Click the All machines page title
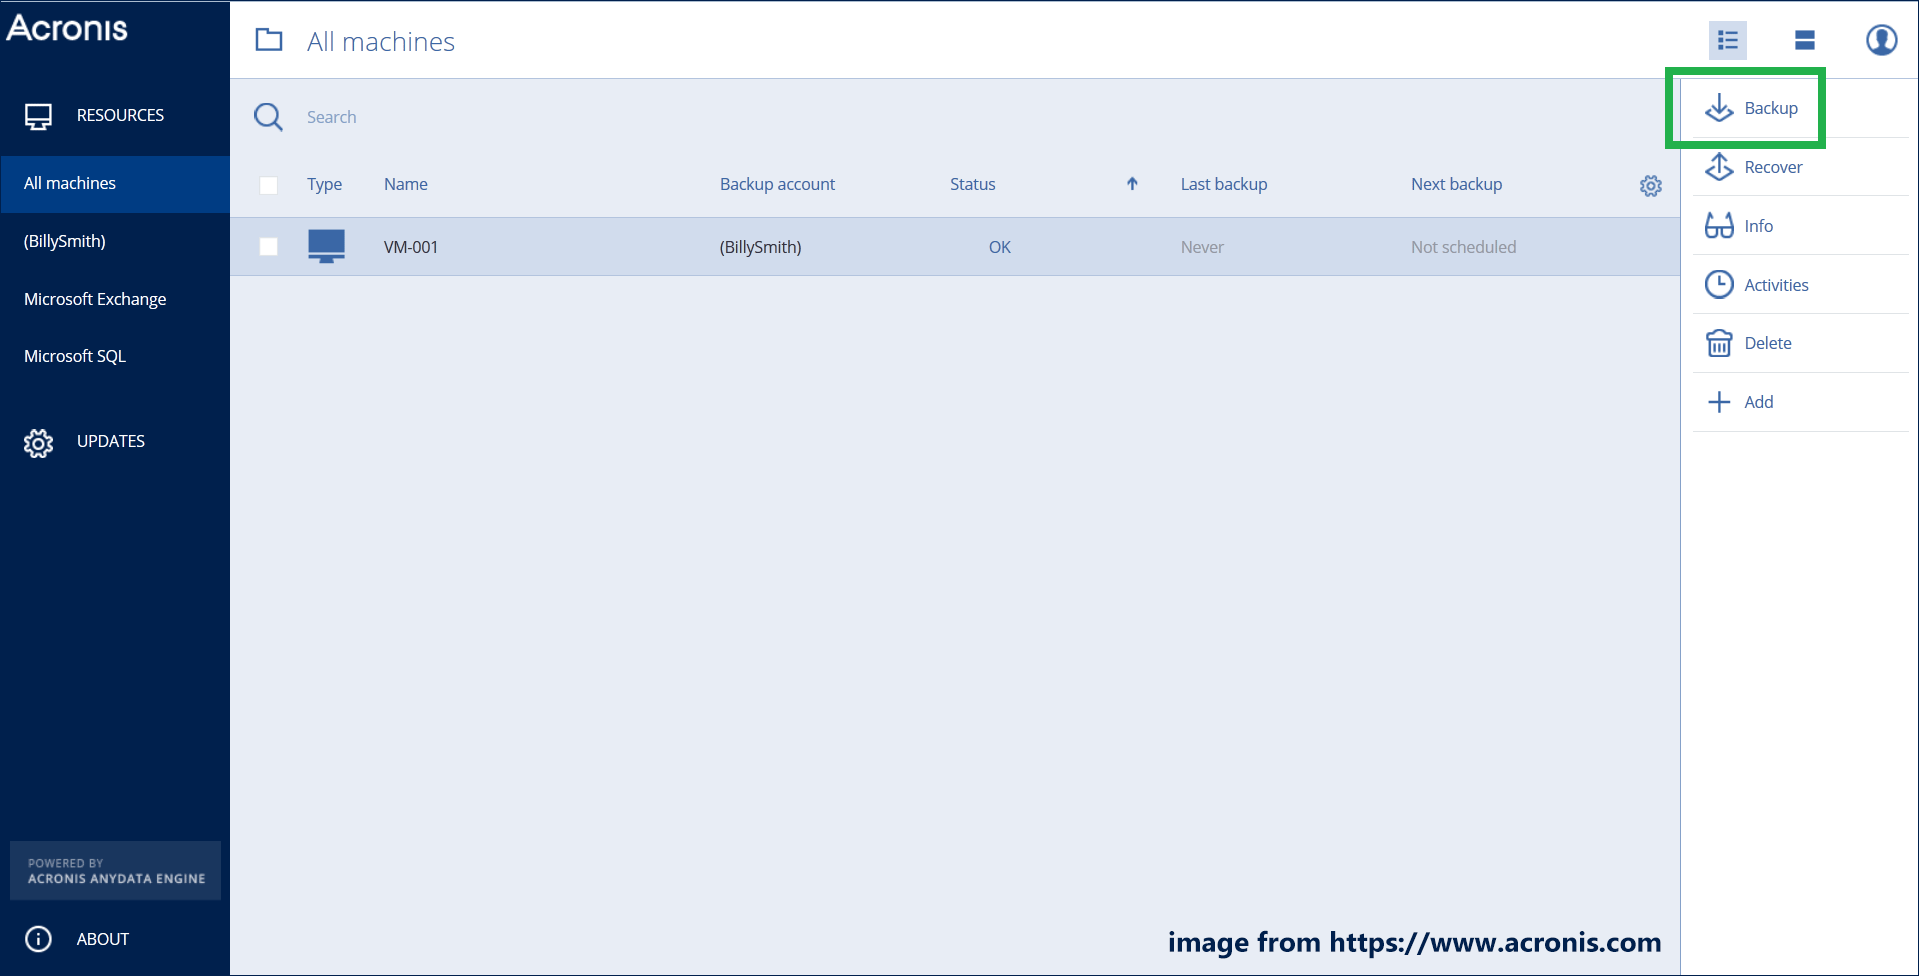Viewport: 1919px width, 976px height. click(381, 41)
